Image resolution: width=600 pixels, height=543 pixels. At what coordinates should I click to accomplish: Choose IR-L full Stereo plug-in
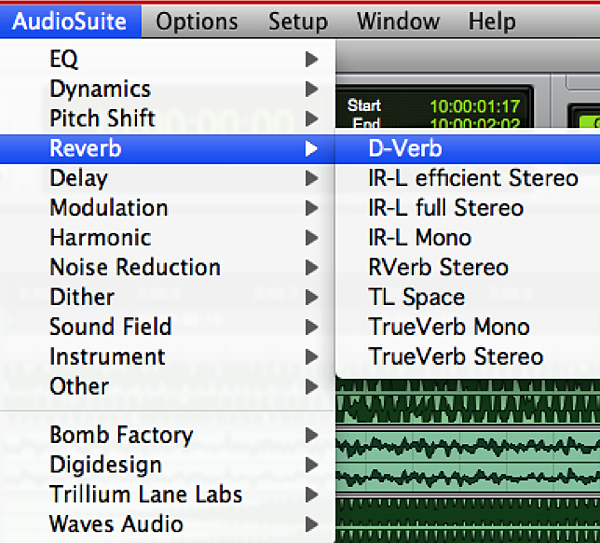tap(468, 208)
